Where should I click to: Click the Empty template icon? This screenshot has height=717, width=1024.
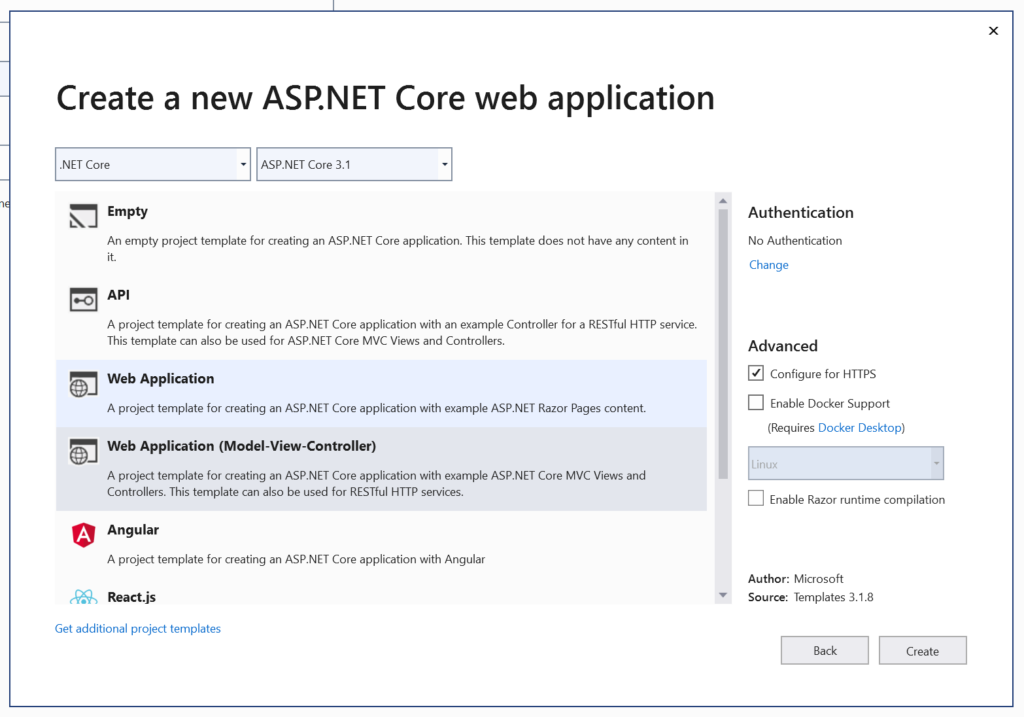coord(83,216)
